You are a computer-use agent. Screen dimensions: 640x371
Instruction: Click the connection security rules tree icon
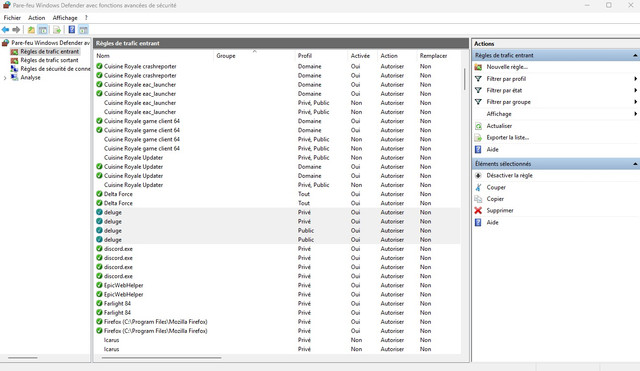pos(14,69)
